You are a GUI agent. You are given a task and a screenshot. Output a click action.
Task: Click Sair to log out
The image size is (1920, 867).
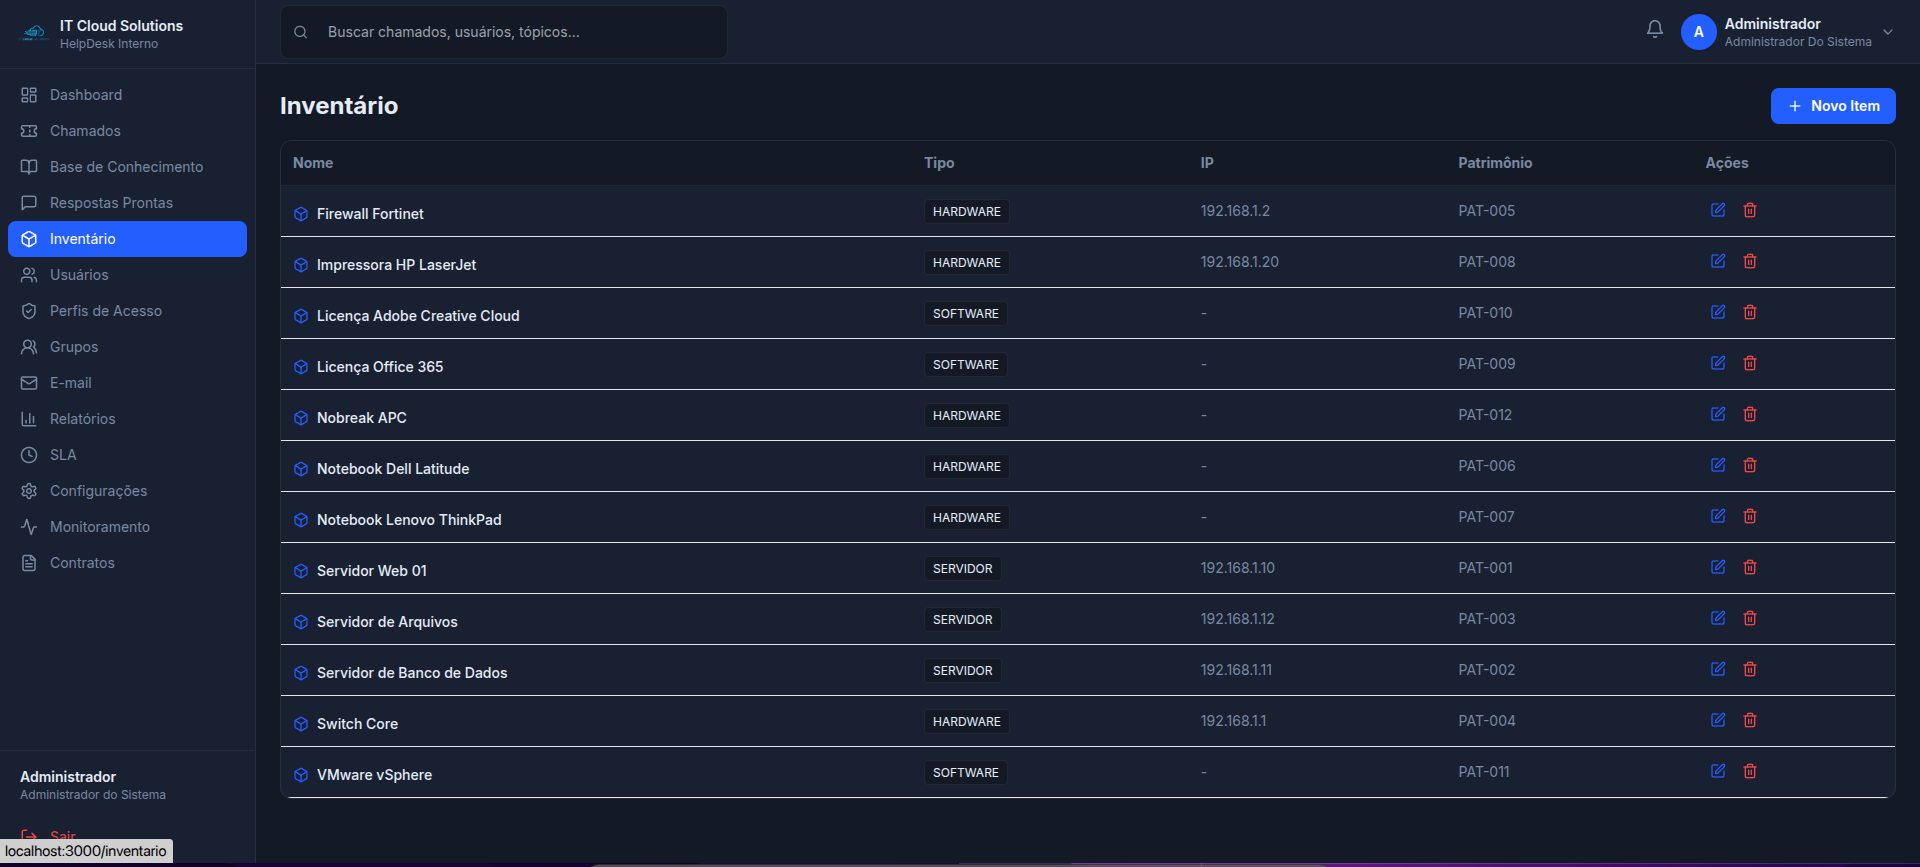click(x=63, y=835)
